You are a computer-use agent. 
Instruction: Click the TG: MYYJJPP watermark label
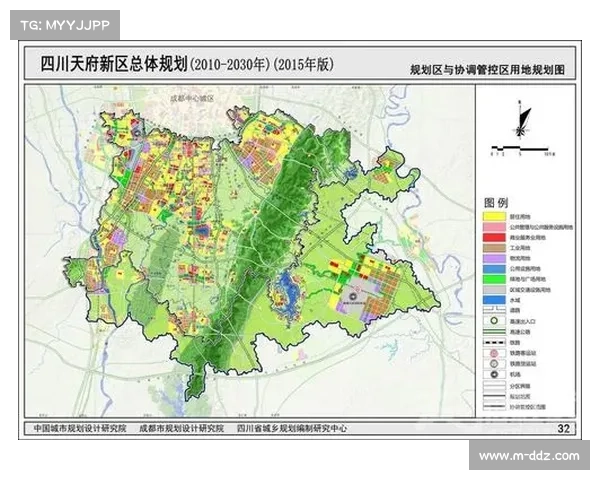click(x=64, y=24)
